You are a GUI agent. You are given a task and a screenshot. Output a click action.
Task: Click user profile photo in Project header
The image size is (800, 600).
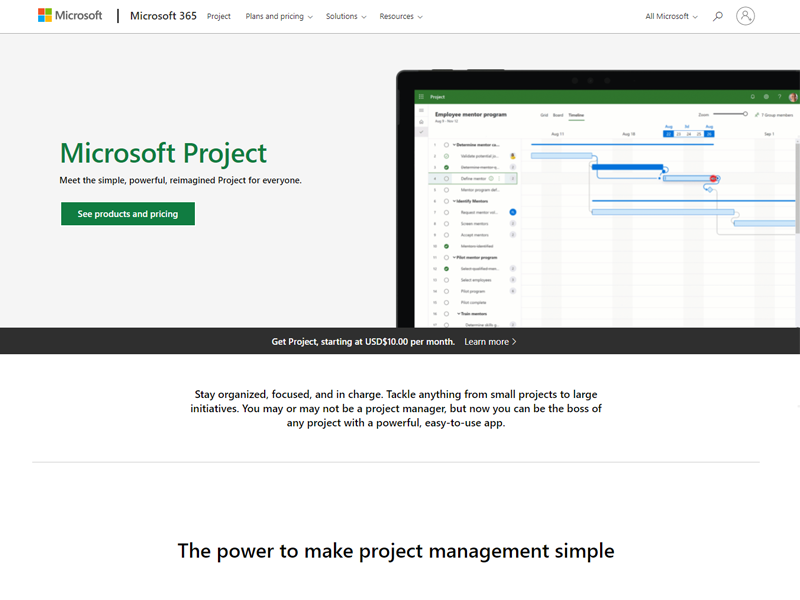(x=792, y=97)
